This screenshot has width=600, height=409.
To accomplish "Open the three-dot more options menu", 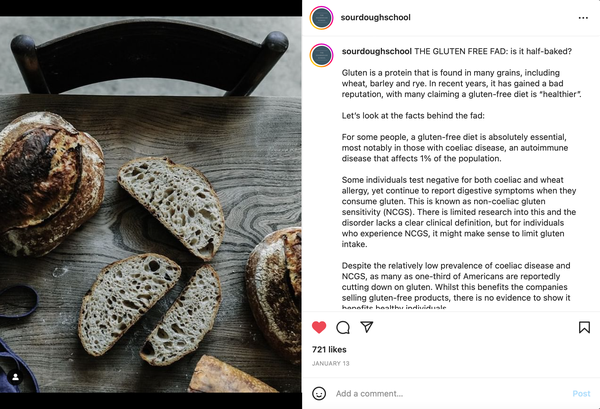I will click(x=583, y=18).
